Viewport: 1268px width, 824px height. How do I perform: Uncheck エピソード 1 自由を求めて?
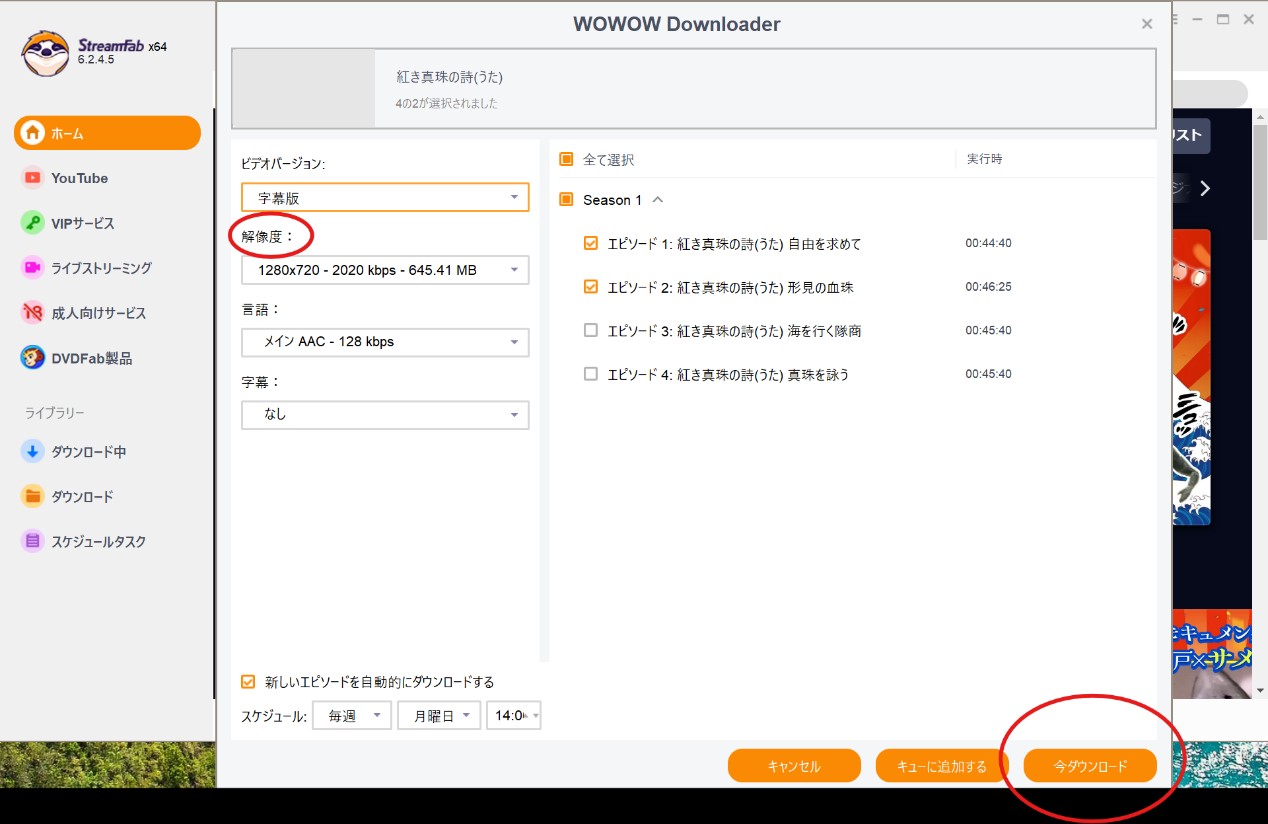[591, 243]
